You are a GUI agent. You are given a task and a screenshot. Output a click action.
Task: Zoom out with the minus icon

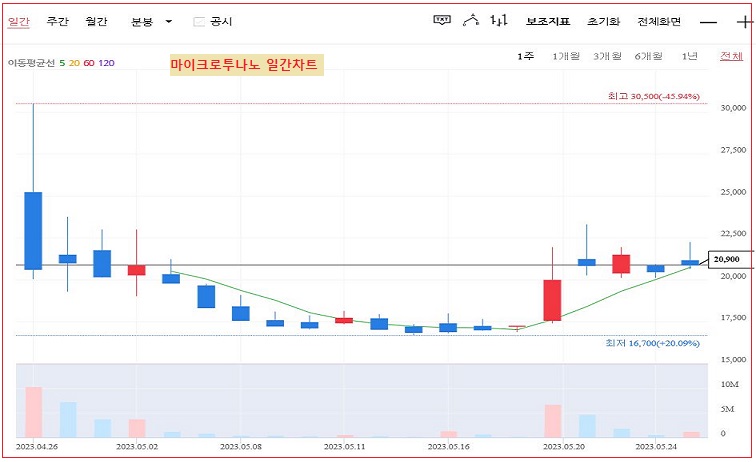(708, 22)
